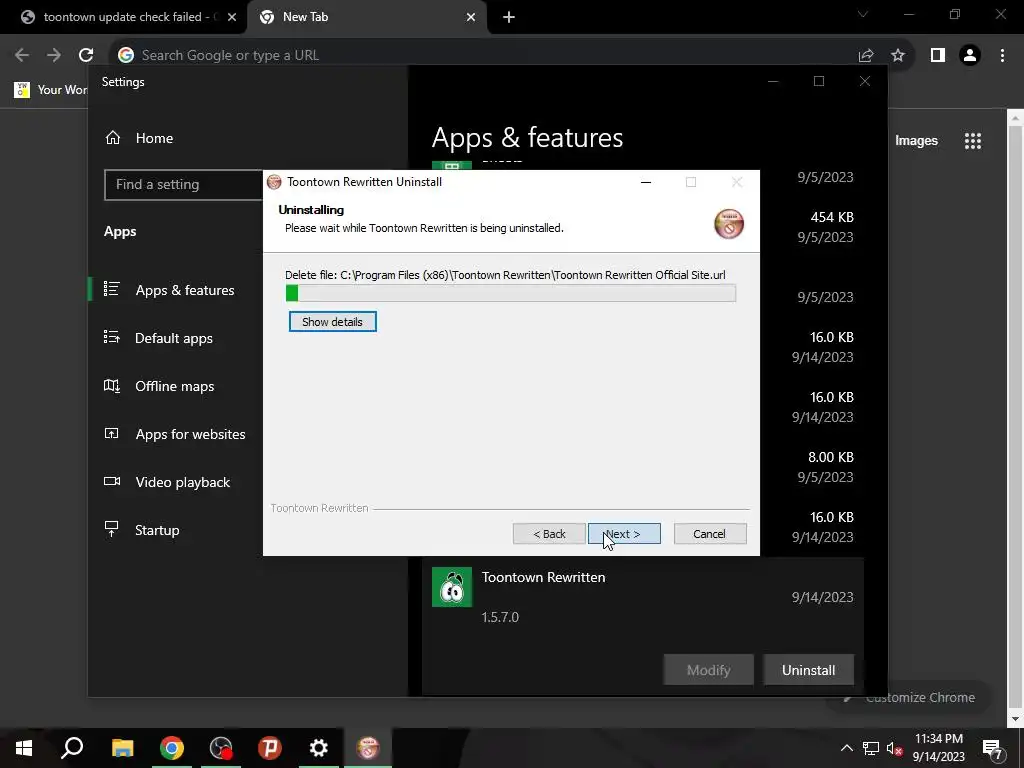Open the notification center in the taskbar

pos(992,748)
